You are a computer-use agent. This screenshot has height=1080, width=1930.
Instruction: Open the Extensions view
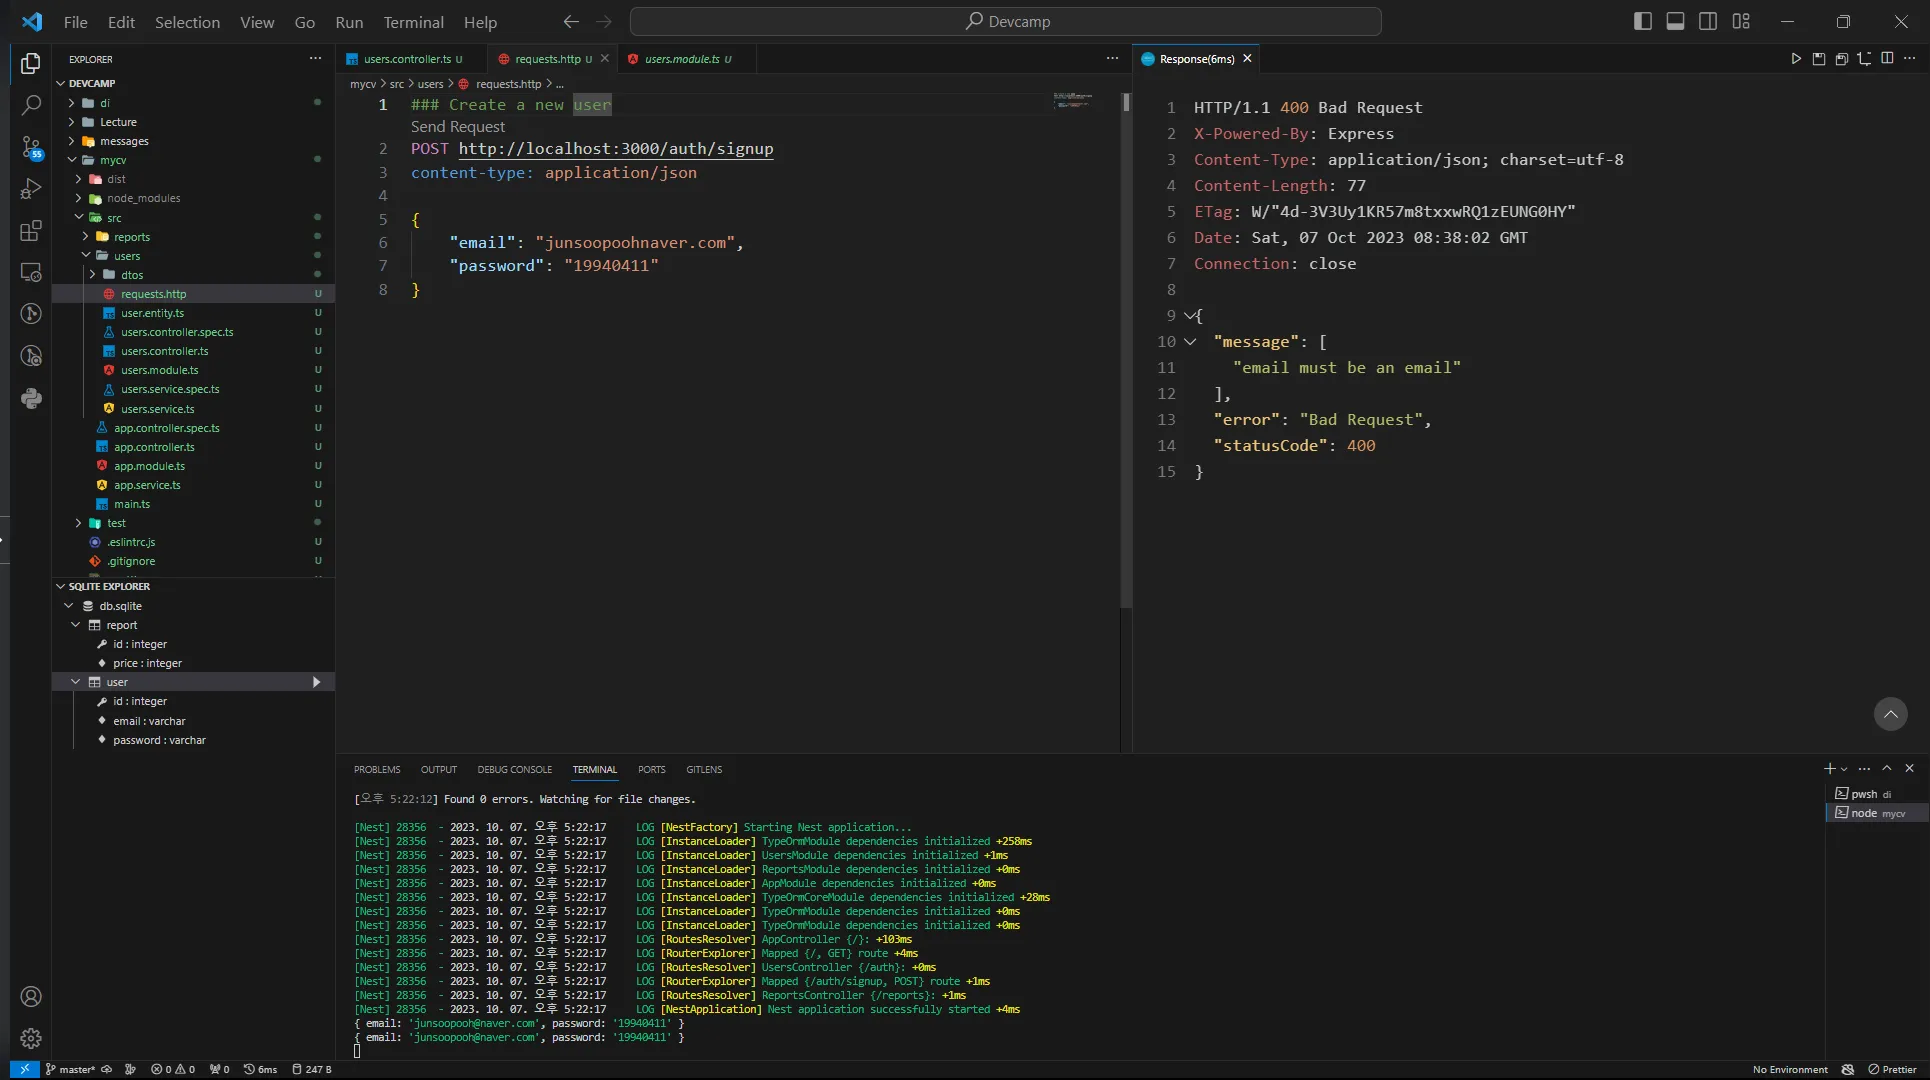[31, 231]
